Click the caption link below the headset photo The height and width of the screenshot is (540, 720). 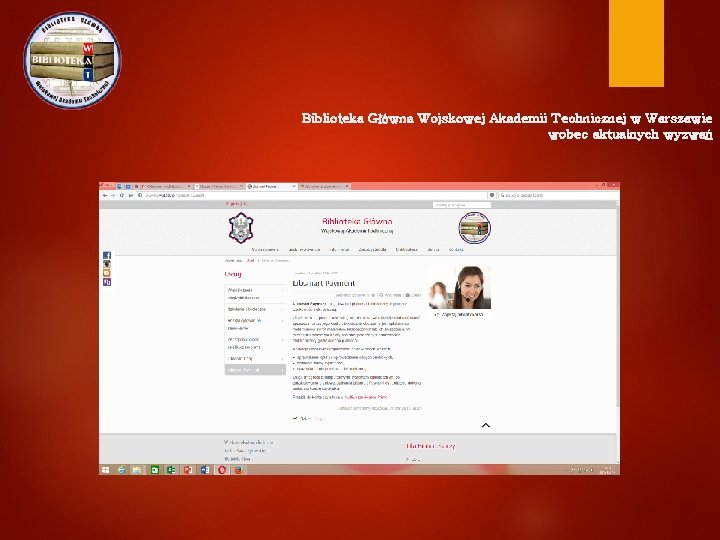pos(459,315)
